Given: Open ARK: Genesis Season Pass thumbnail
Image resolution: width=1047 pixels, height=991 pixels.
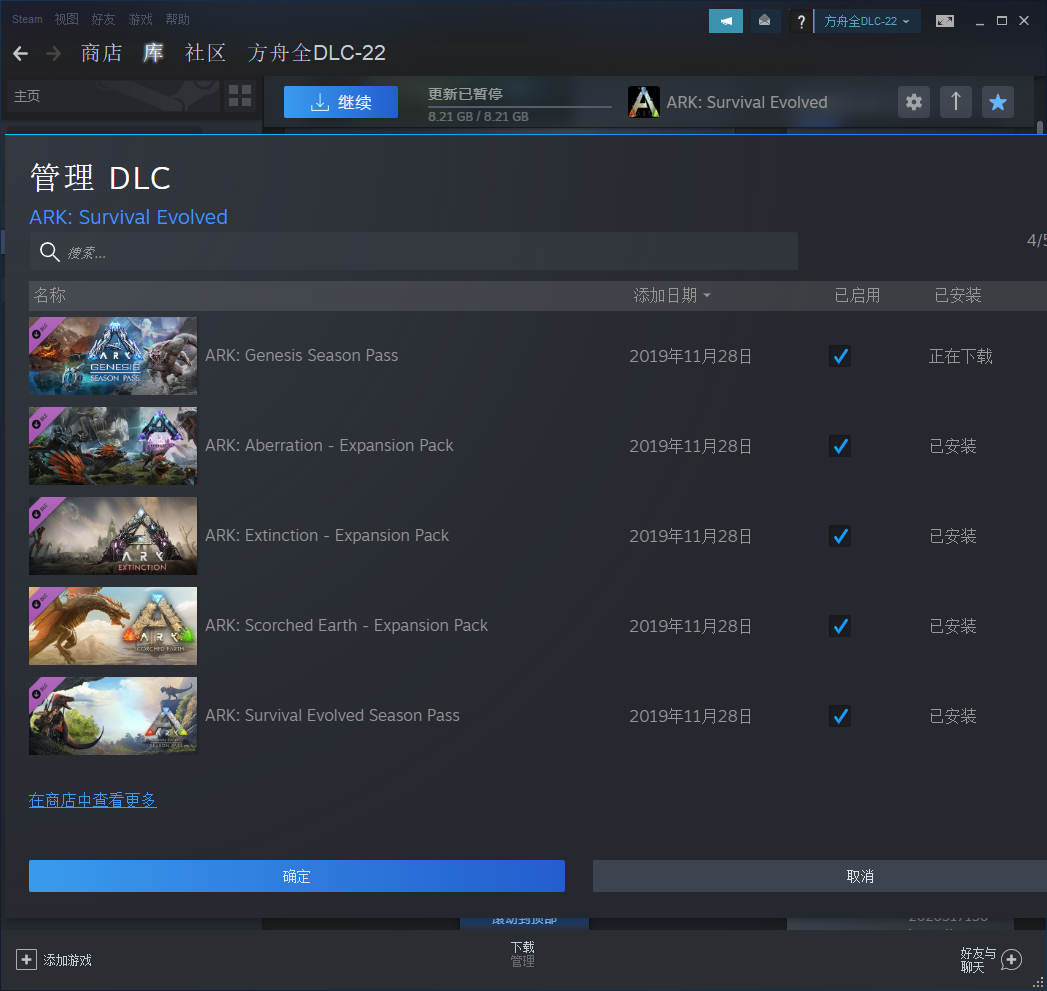Looking at the screenshot, I should coord(113,356).
